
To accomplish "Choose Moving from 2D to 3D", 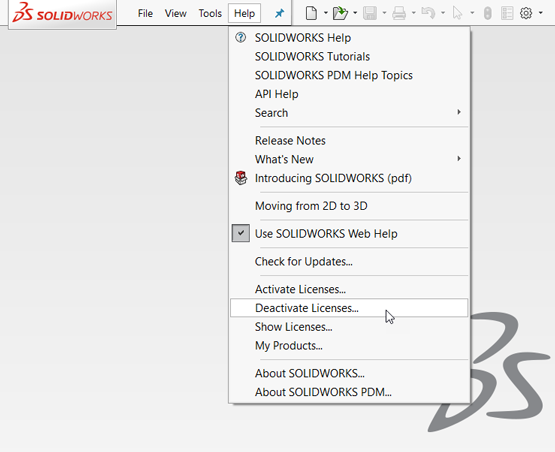I will pos(349,206).
